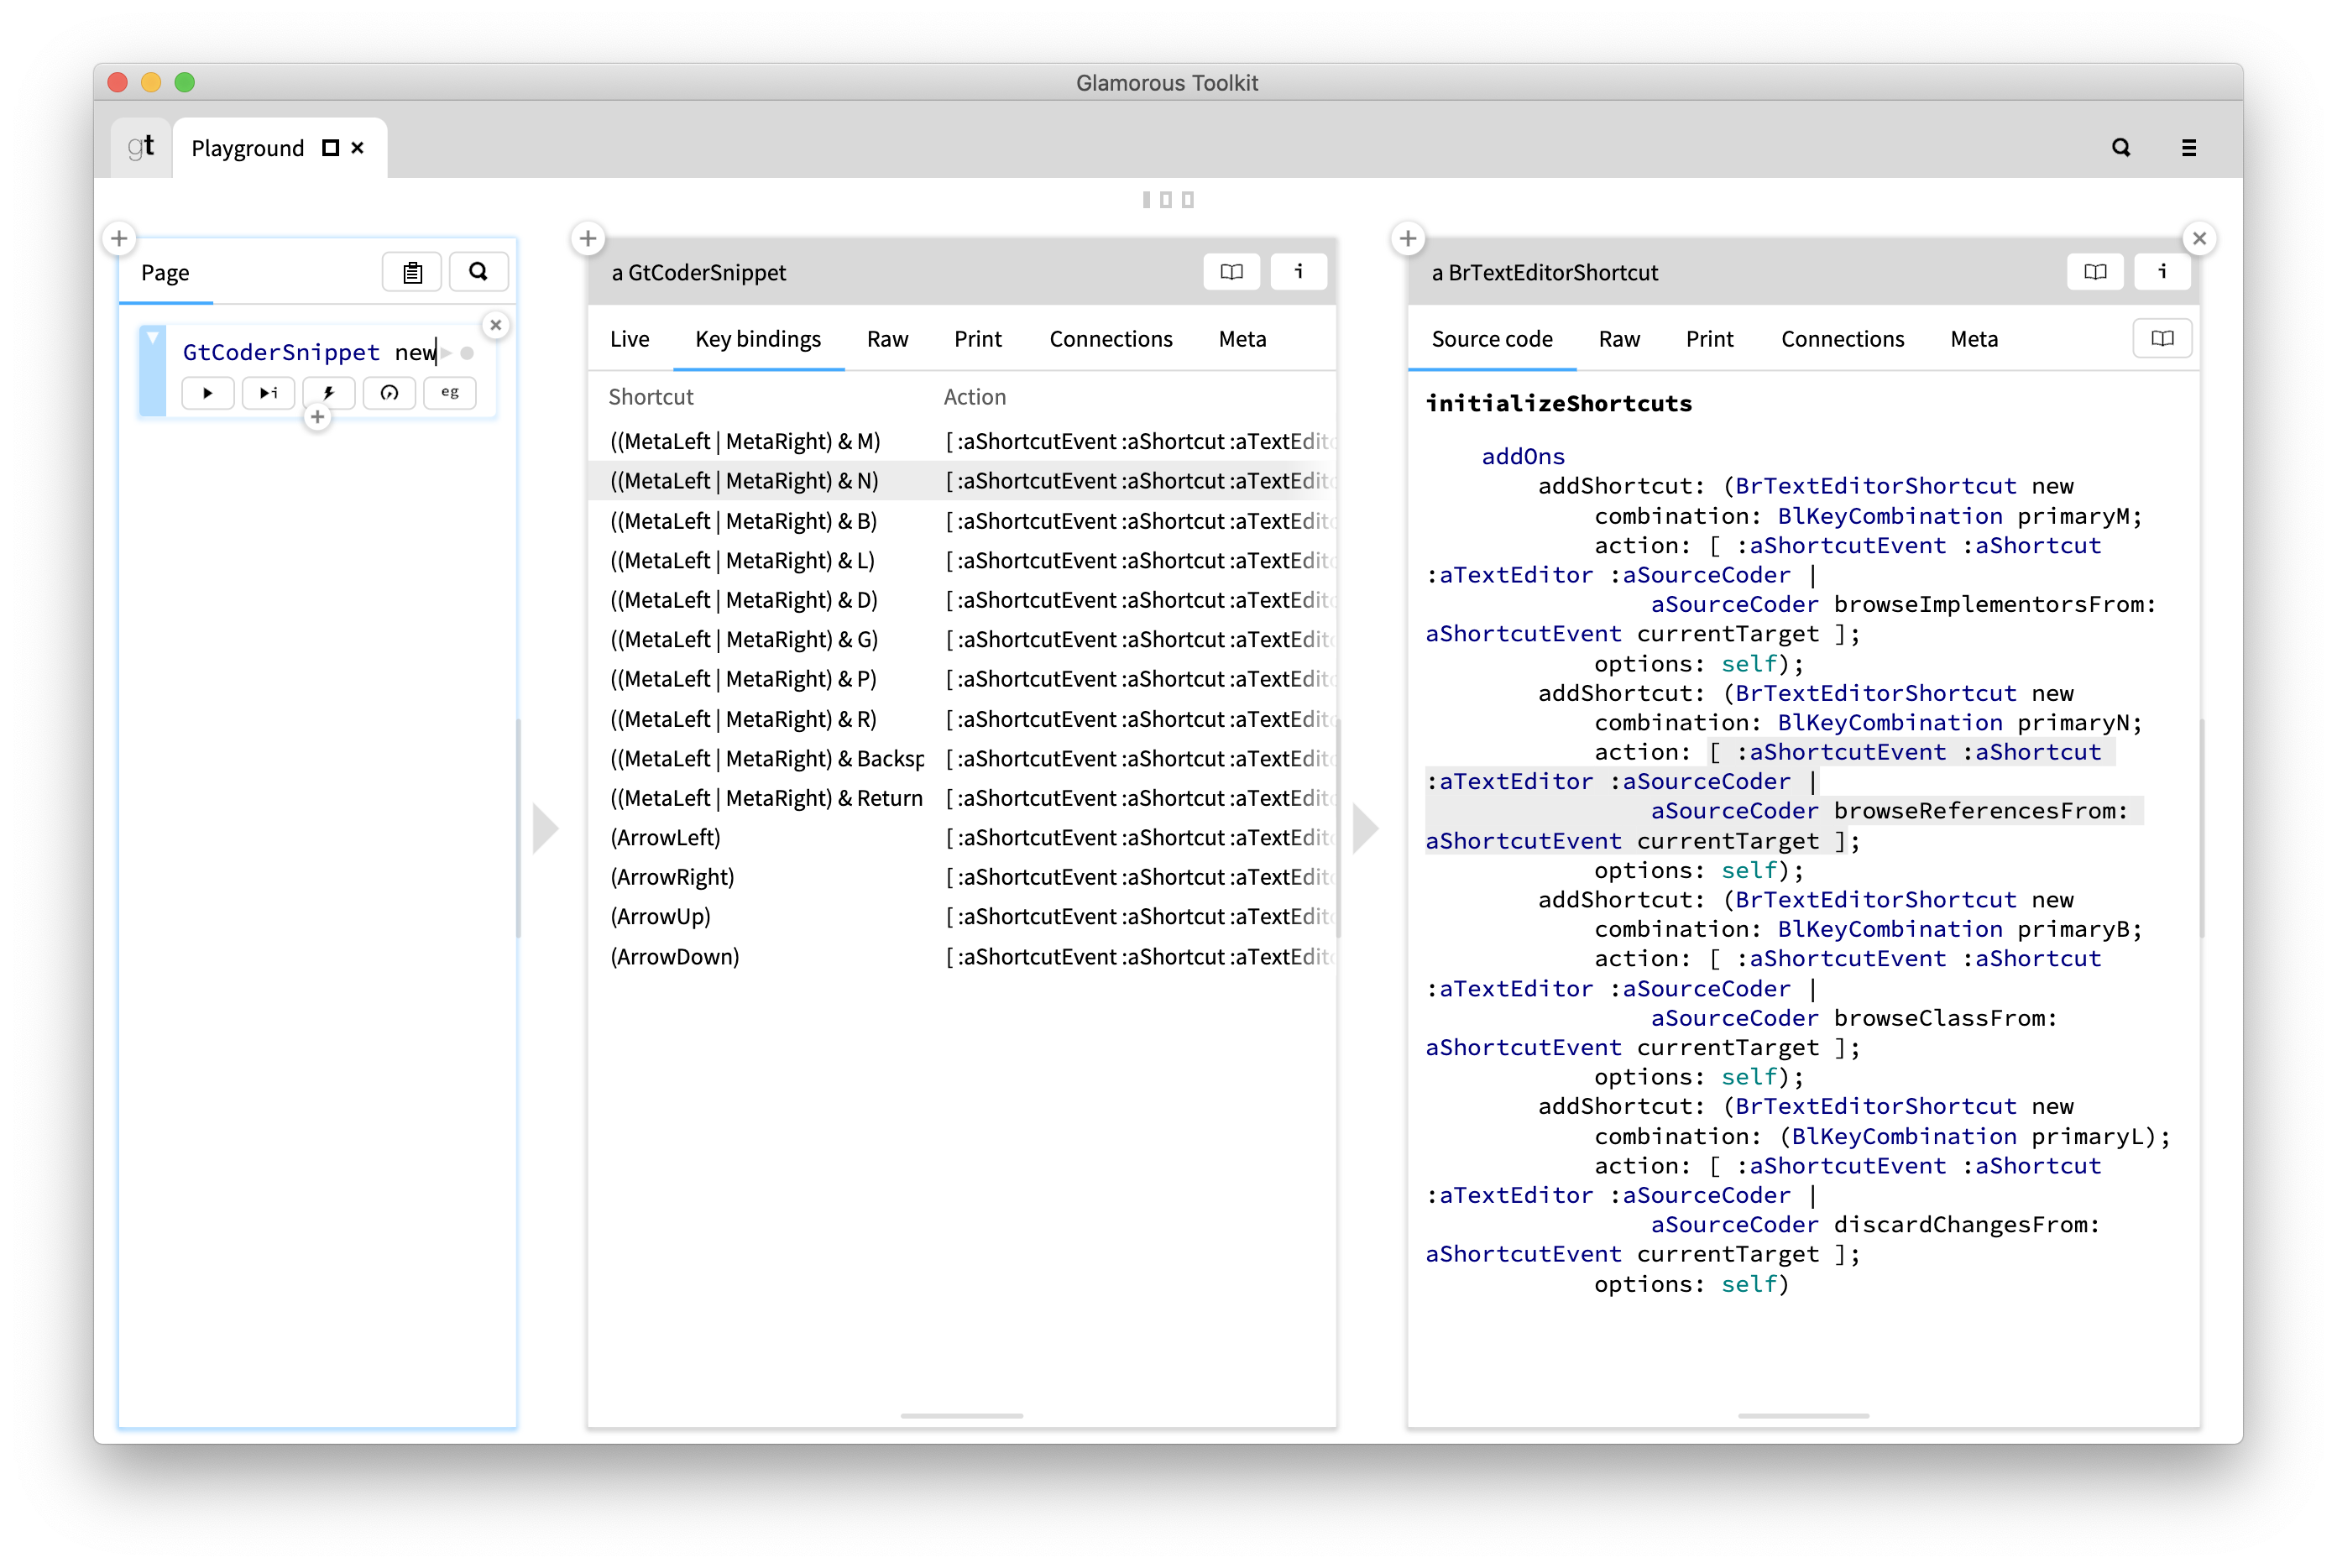Open Print tab in GtCoderSnippet pane
This screenshot has width=2337, height=1568.
977,339
